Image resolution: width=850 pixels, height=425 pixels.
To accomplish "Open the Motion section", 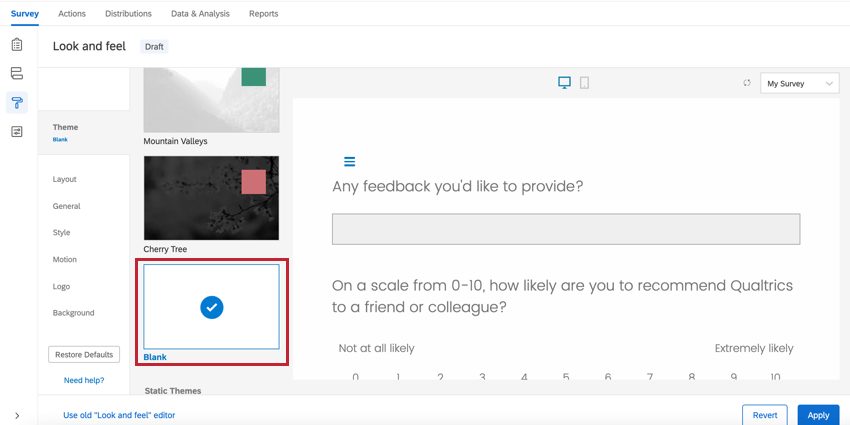I will tap(65, 260).
